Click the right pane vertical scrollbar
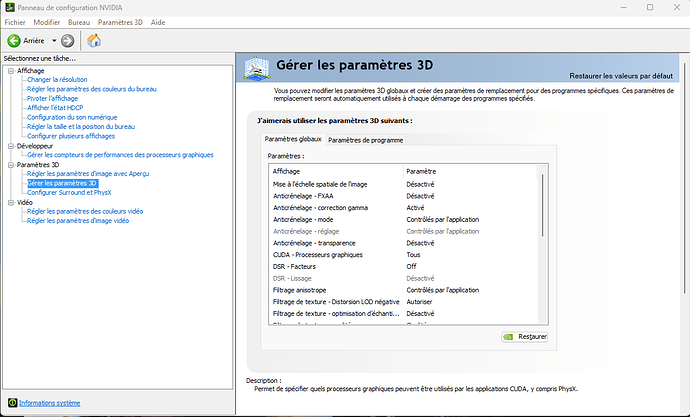Viewport: 690px width, 417px height. click(685, 179)
